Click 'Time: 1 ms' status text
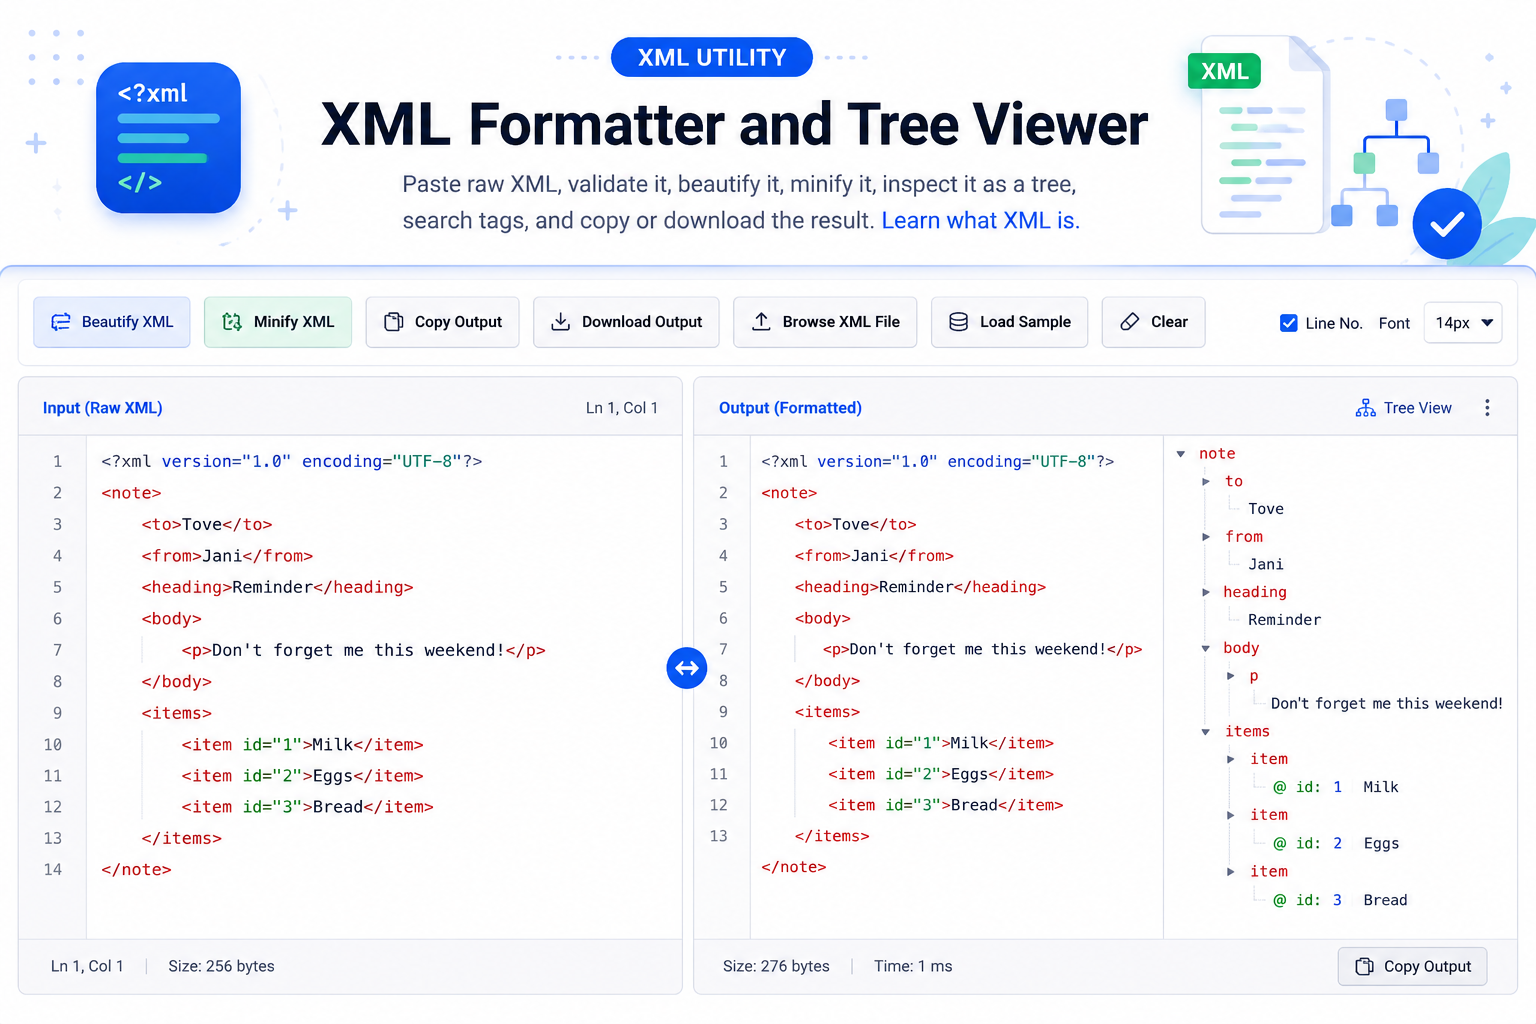The height and width of the screenshot is (1024, 1536). click(913, 966)
